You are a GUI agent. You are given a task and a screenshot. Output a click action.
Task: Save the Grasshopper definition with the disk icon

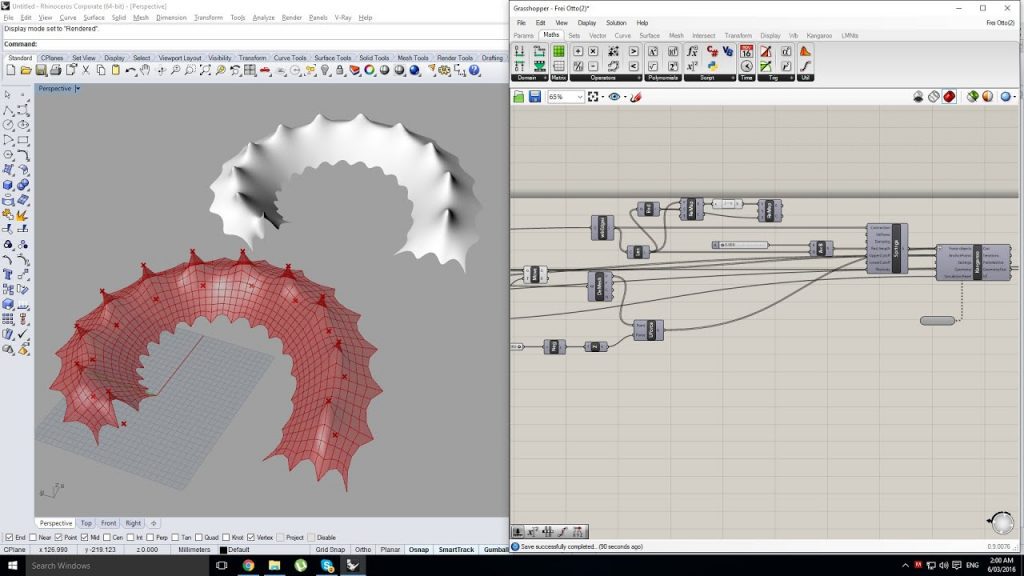pos(535,96)
